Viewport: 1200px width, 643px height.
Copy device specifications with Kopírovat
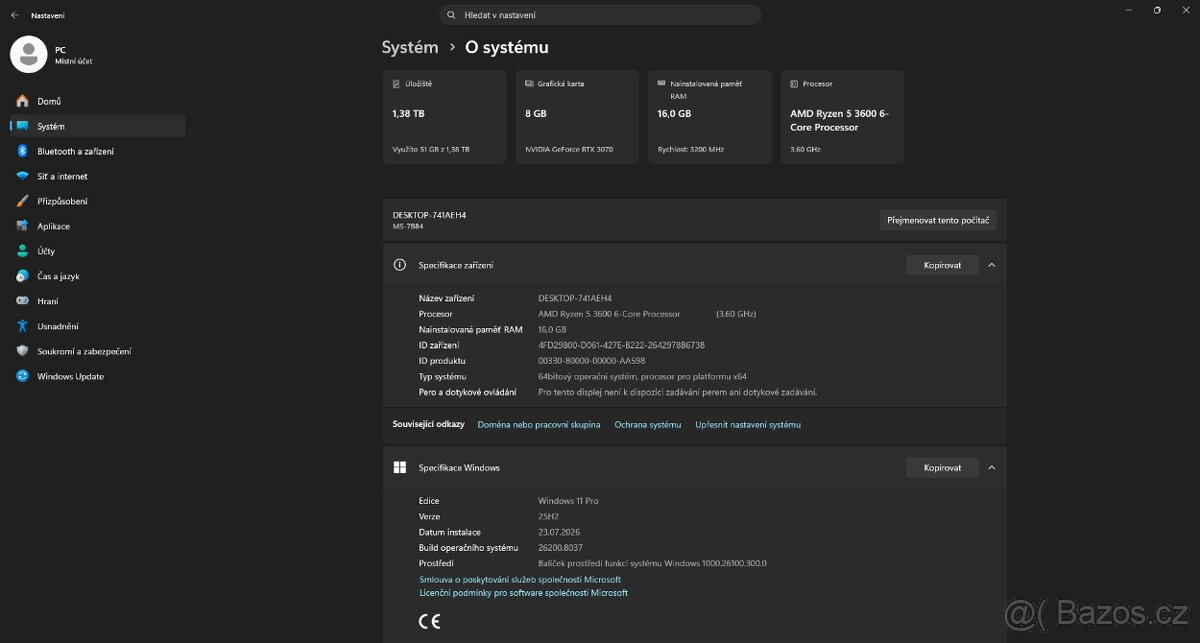(942, 265)
